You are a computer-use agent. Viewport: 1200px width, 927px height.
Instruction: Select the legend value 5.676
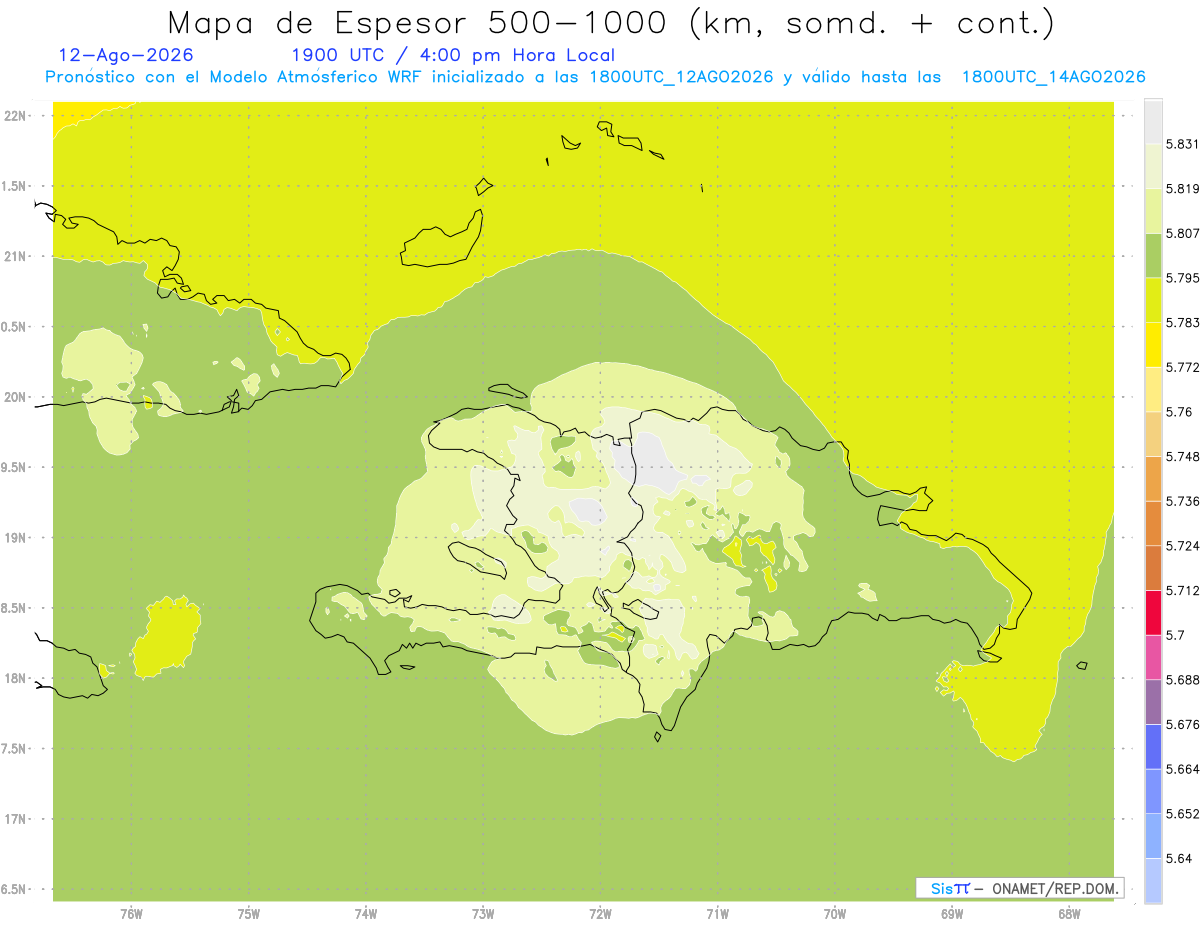(x=1182, y=725)
